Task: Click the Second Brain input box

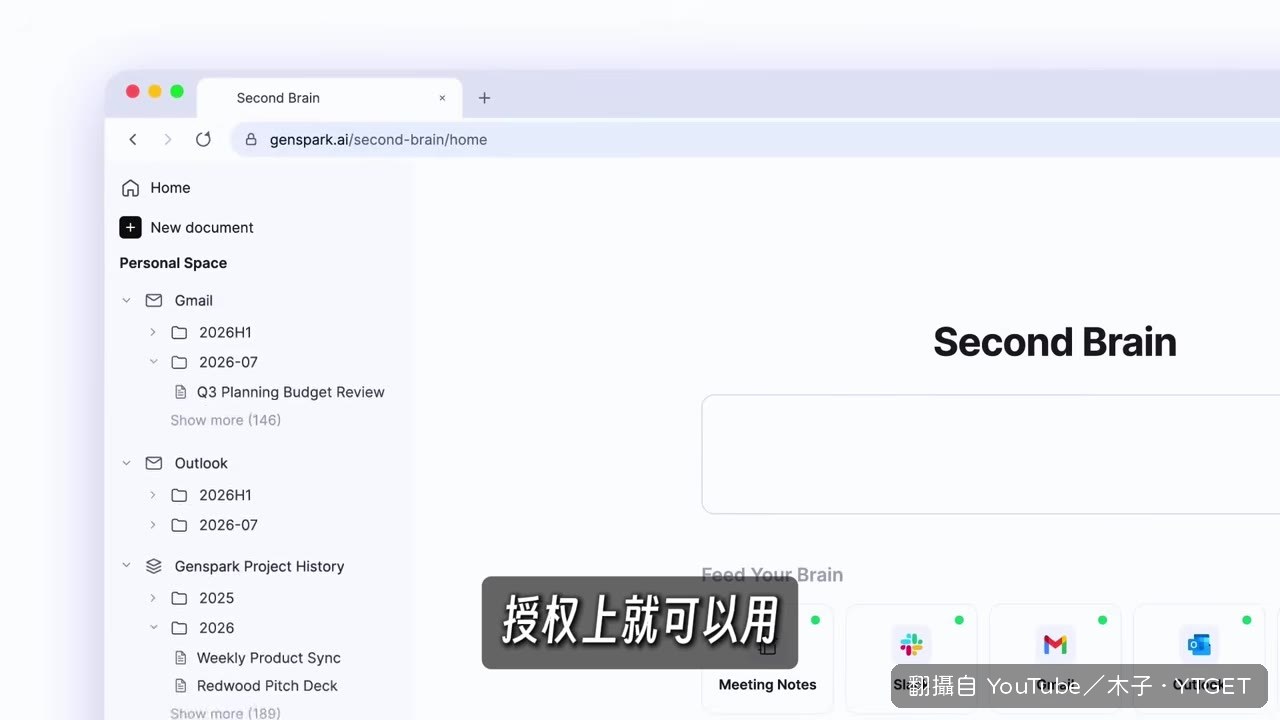Action: click(x=991, y=454)
